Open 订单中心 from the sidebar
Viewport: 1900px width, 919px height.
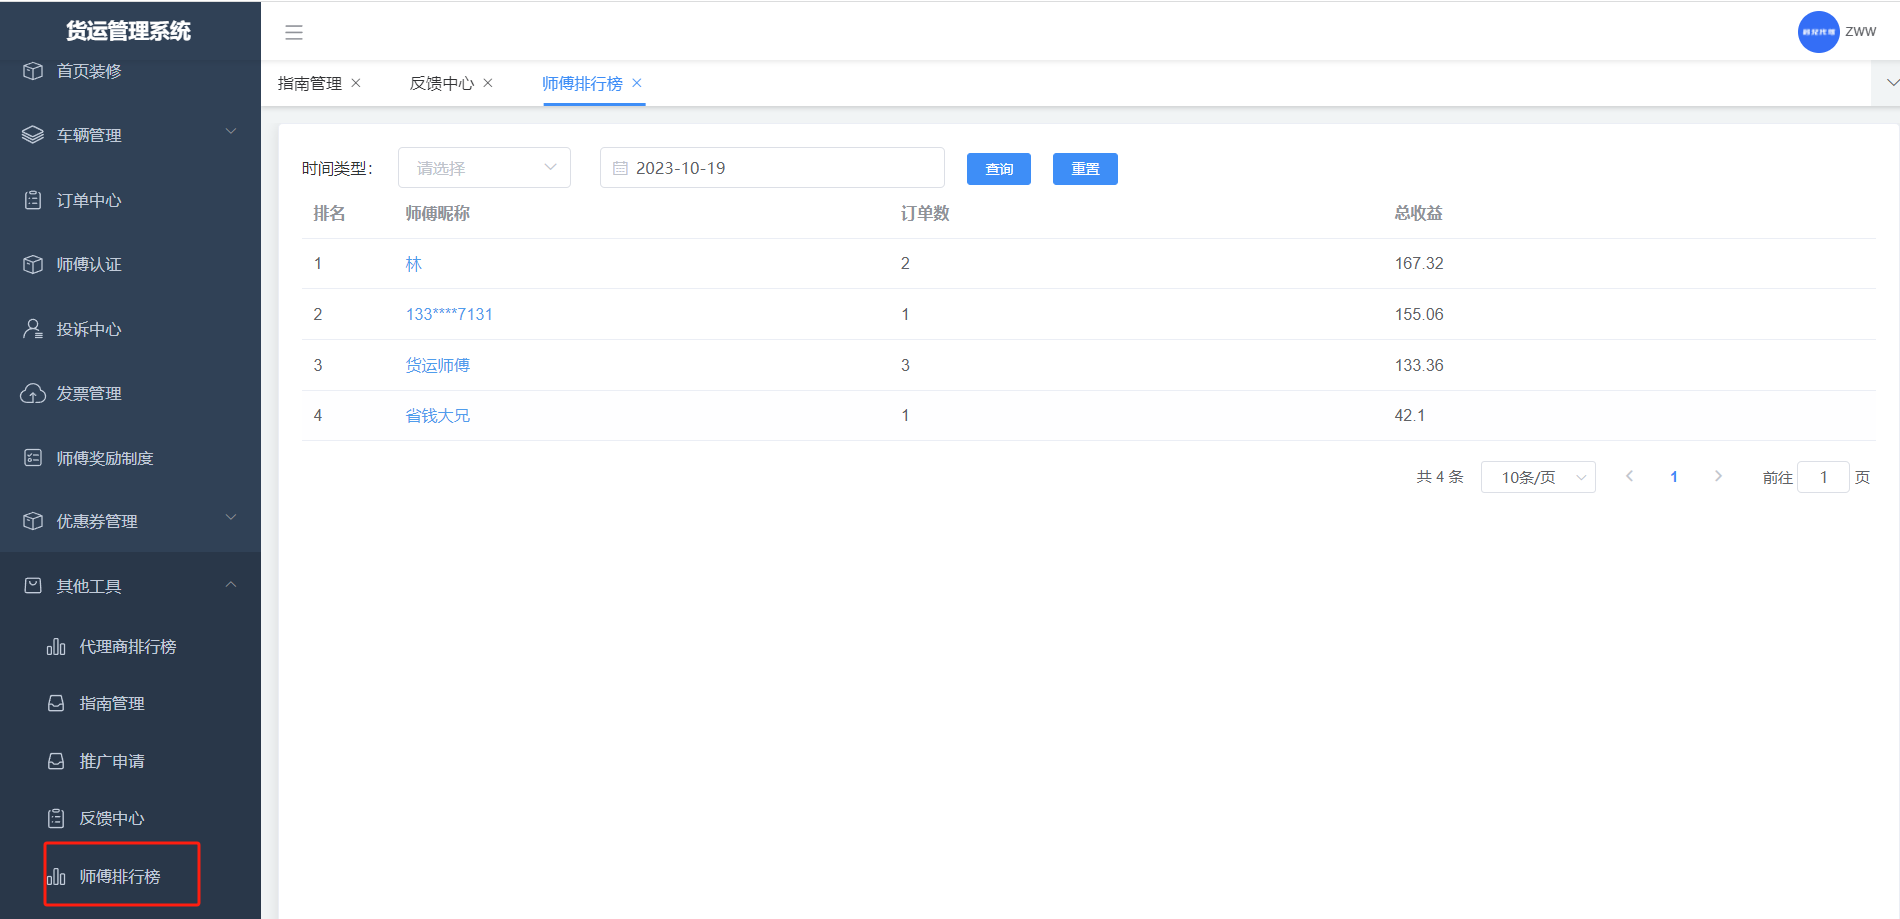[x=89, y=200]
